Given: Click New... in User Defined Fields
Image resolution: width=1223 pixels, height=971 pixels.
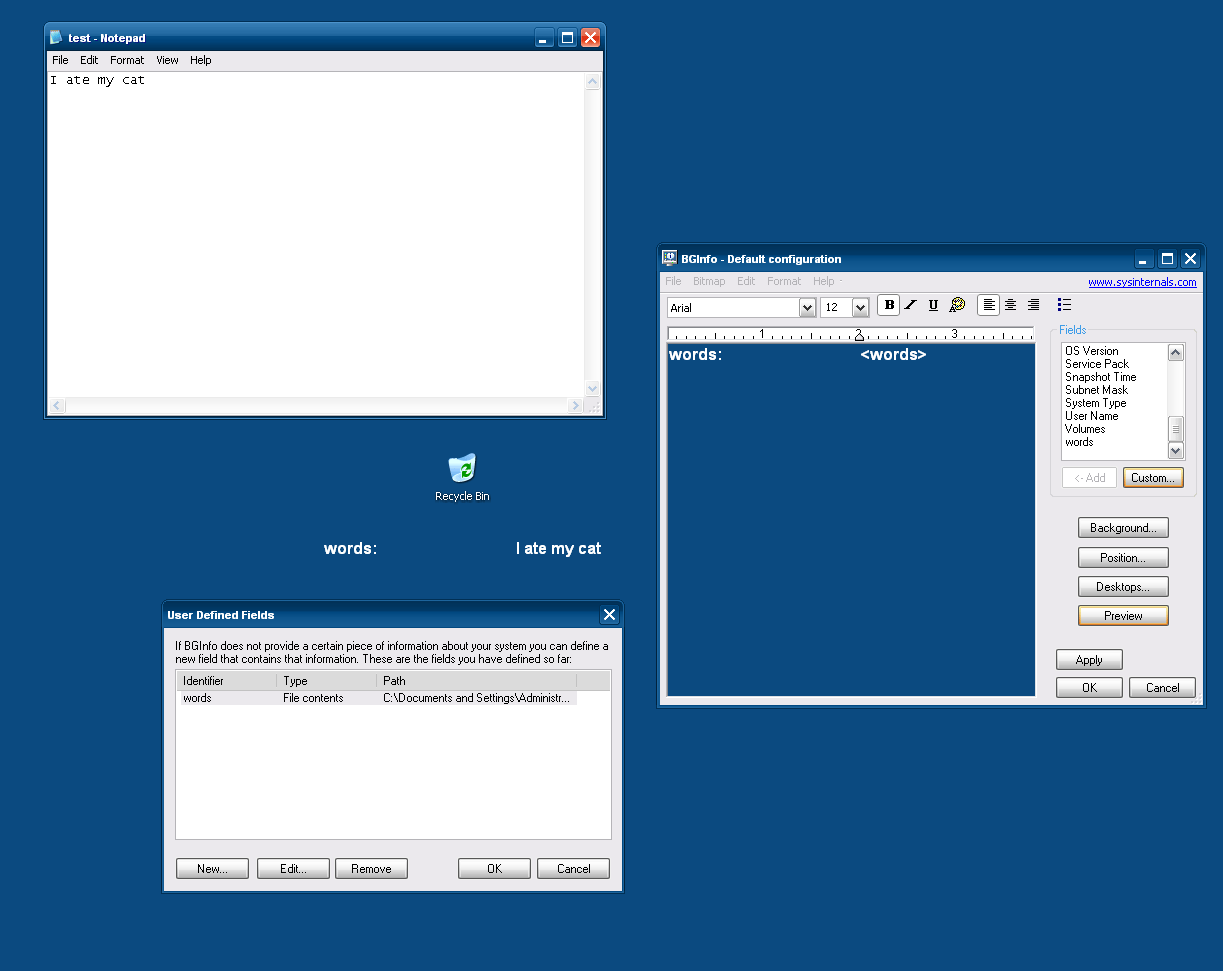Looking at the screenshot, I should [x=212, y=869].
